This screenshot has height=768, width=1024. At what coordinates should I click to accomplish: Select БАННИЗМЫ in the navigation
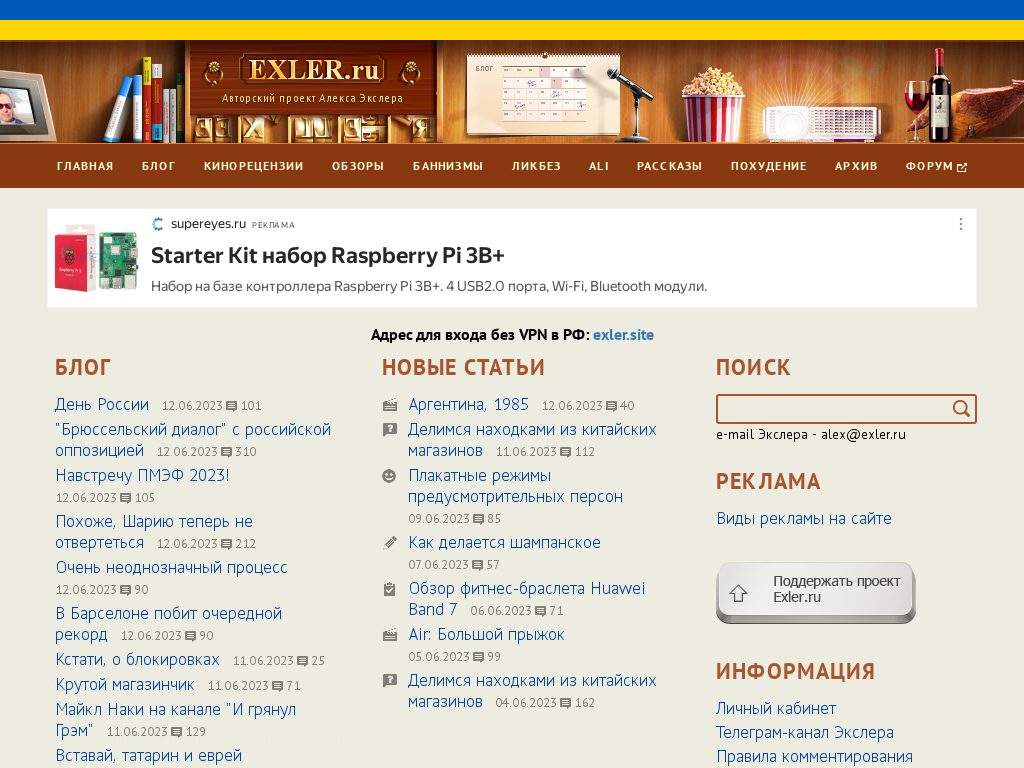click(448, 167)
